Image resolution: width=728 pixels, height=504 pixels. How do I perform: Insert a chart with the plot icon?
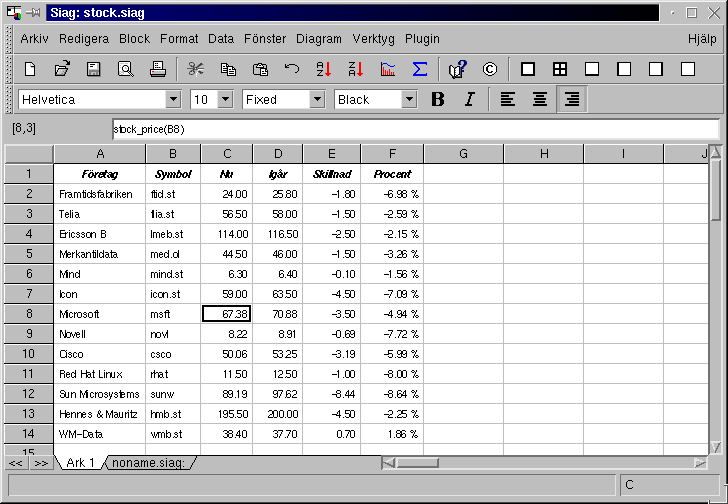point(388,69)
